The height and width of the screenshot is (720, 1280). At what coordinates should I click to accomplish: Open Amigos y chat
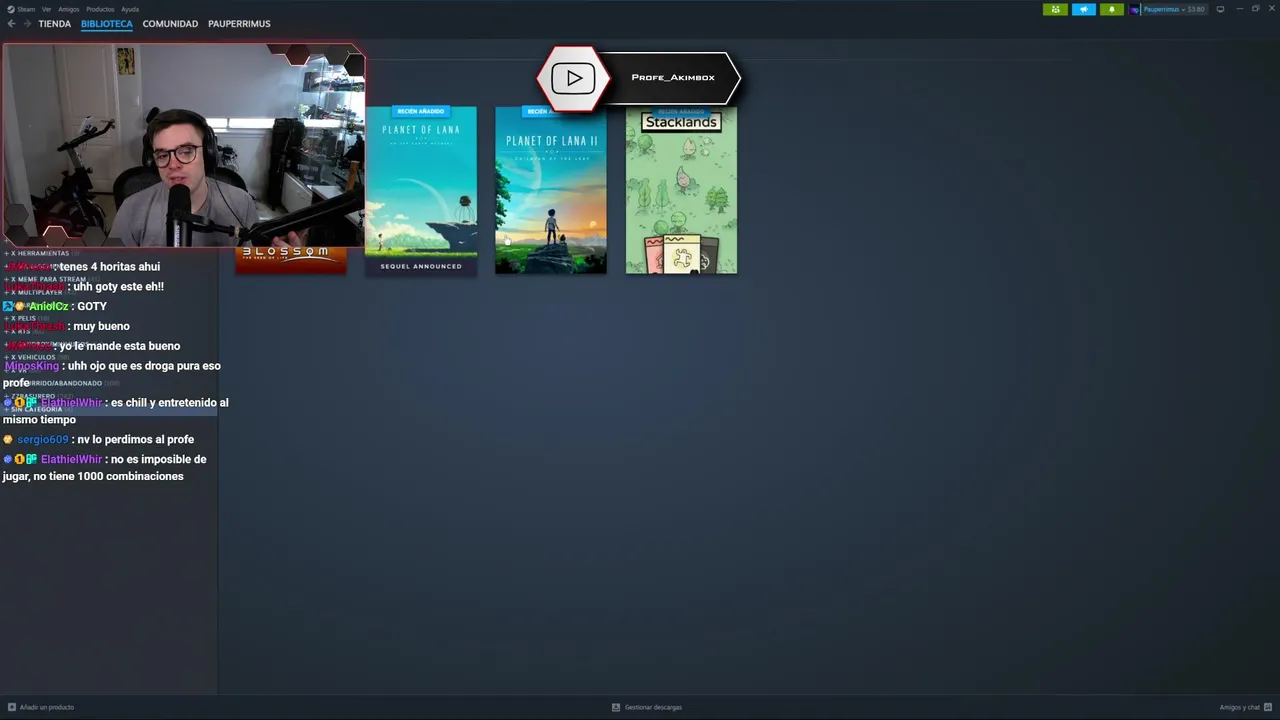coord(1239,707)
